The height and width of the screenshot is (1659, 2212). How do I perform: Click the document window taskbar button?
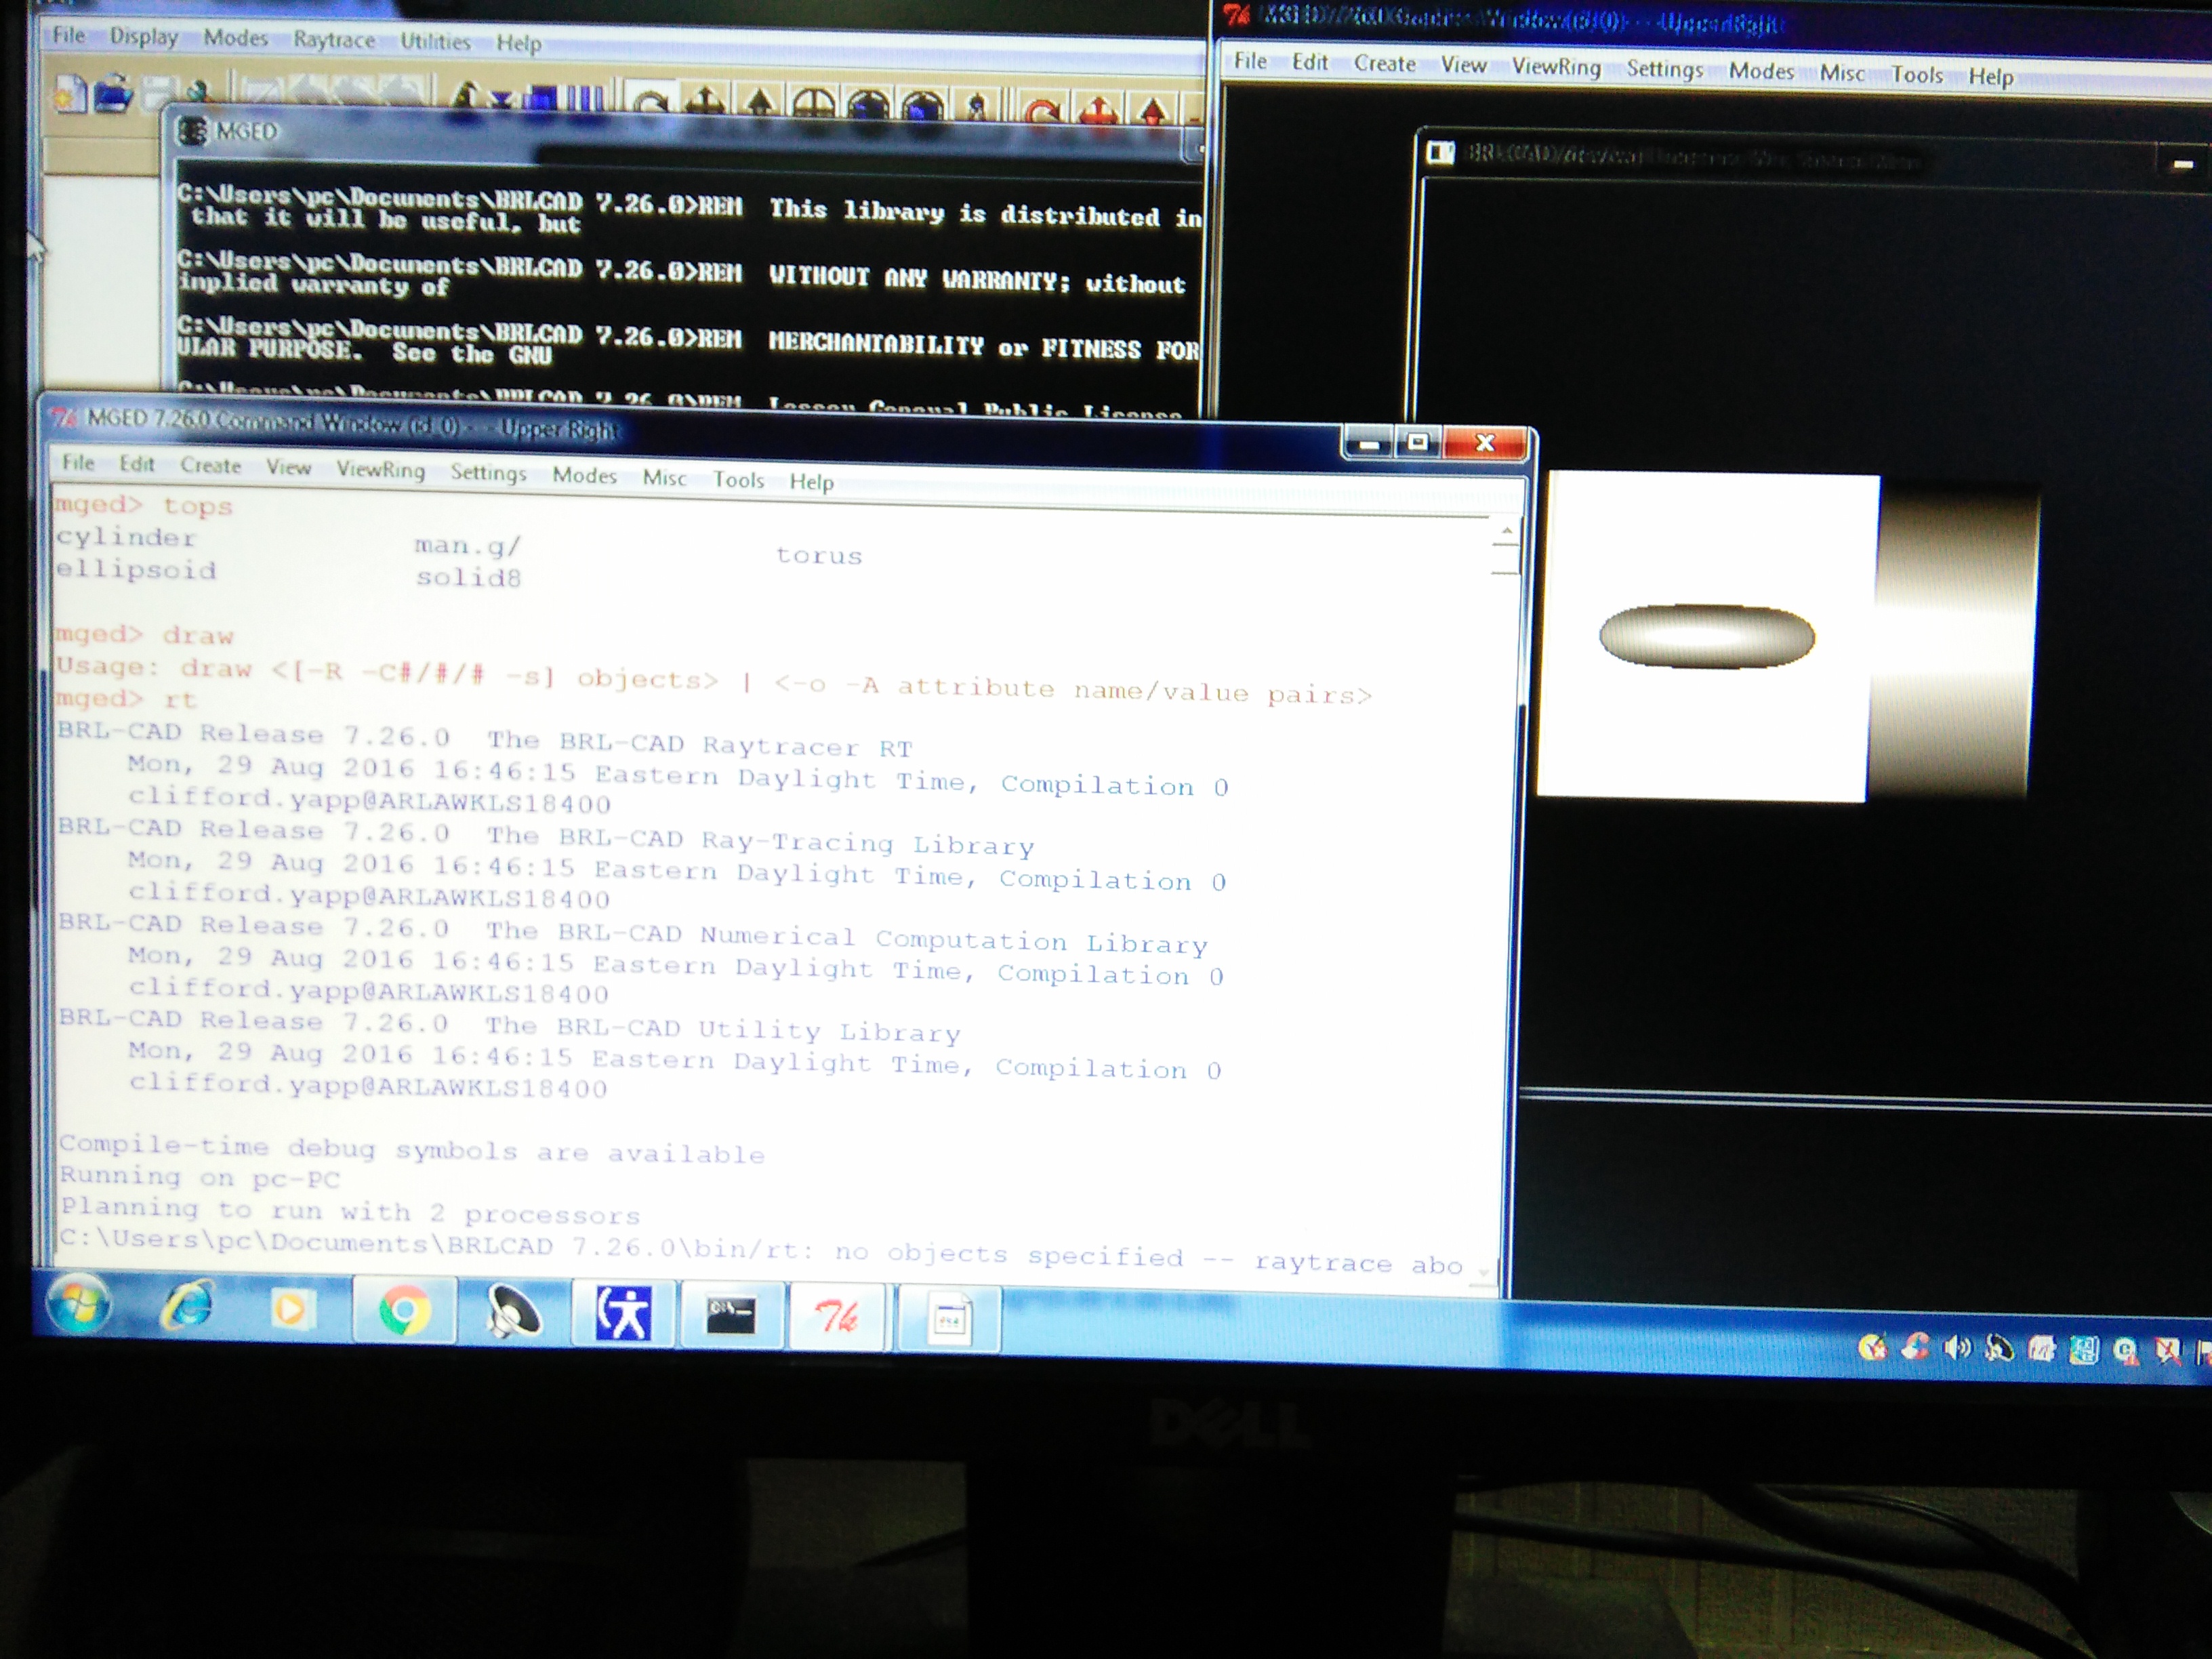point(949,1320)
